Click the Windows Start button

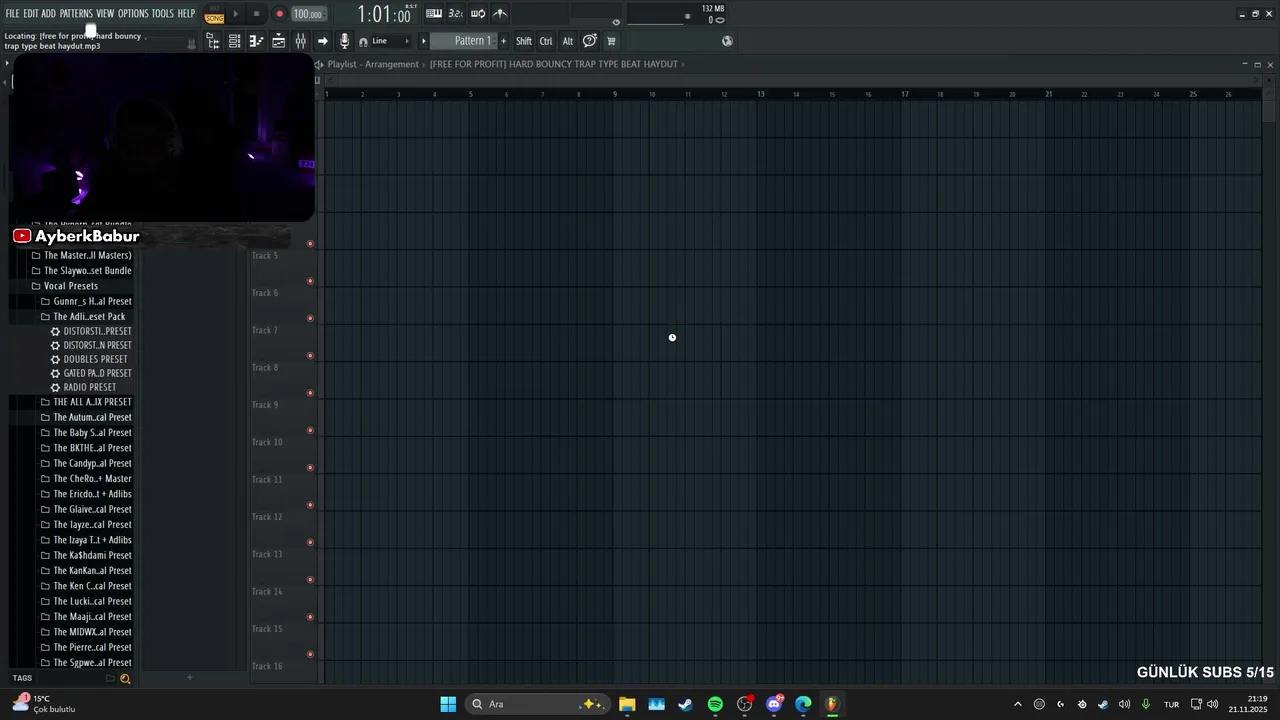pyautogui.click(x=448, y=704)
